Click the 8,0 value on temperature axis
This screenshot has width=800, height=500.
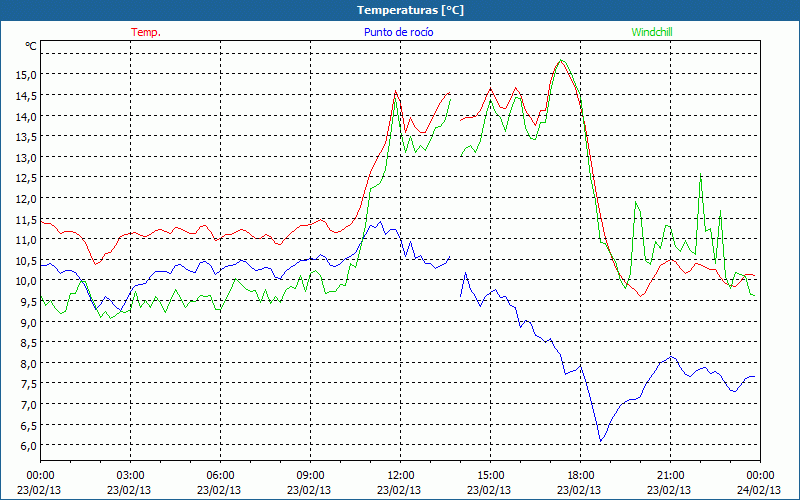point(28,364)
